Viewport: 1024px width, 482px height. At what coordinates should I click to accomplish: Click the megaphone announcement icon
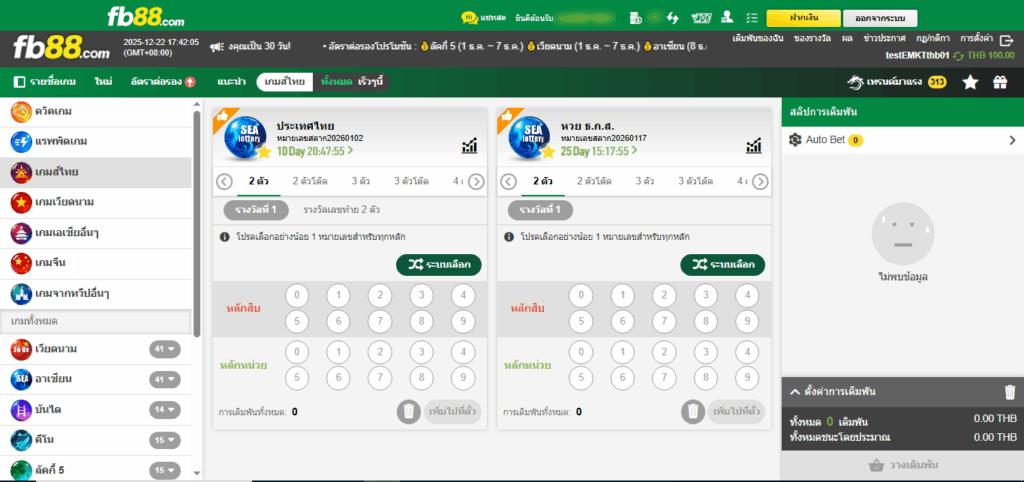pos(217,46)
